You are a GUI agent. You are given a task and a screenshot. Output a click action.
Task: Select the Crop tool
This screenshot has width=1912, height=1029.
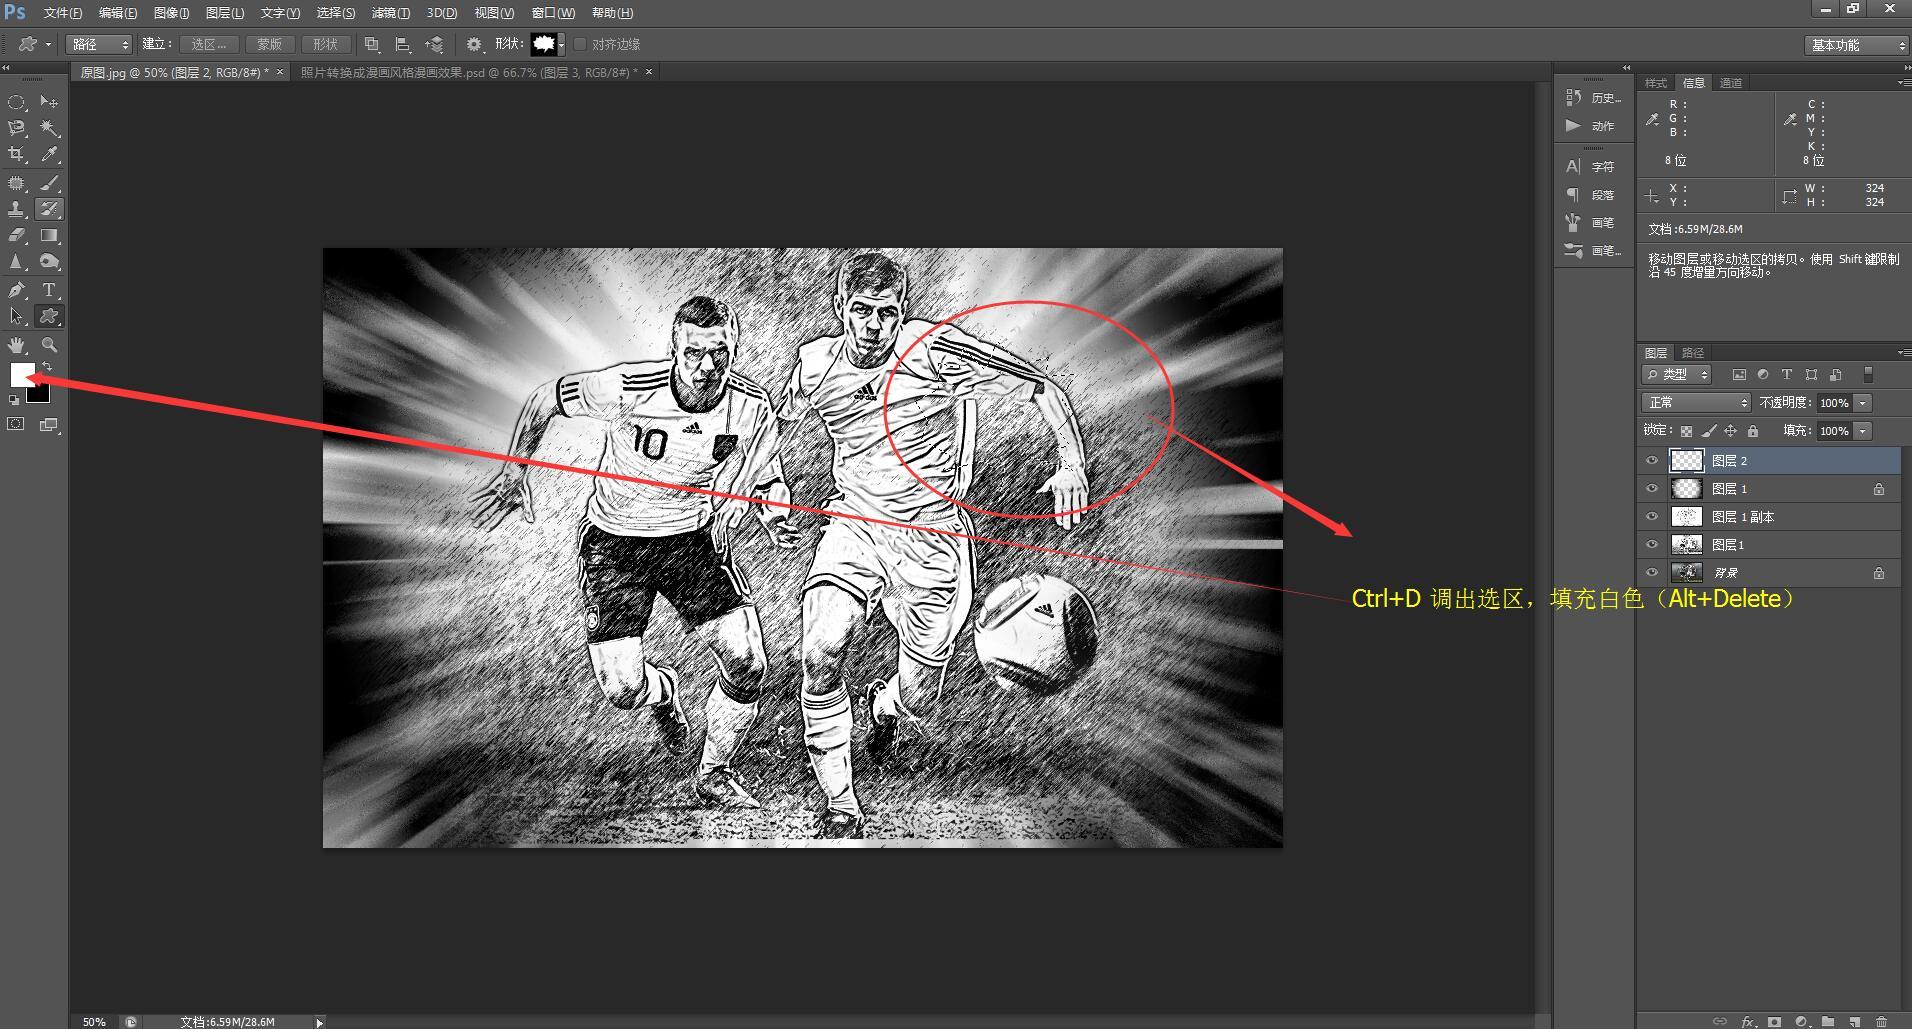pos(16,154)
